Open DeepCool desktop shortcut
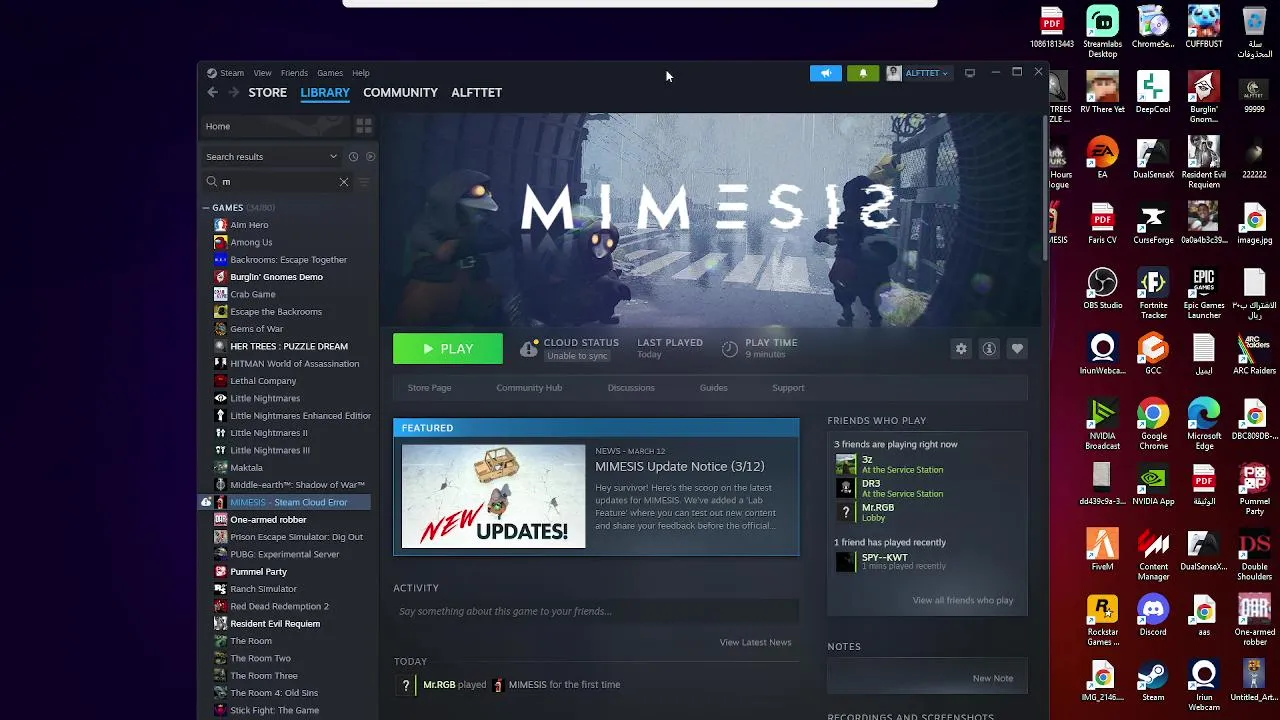The image size is (1280, 720). [1153, 92]
